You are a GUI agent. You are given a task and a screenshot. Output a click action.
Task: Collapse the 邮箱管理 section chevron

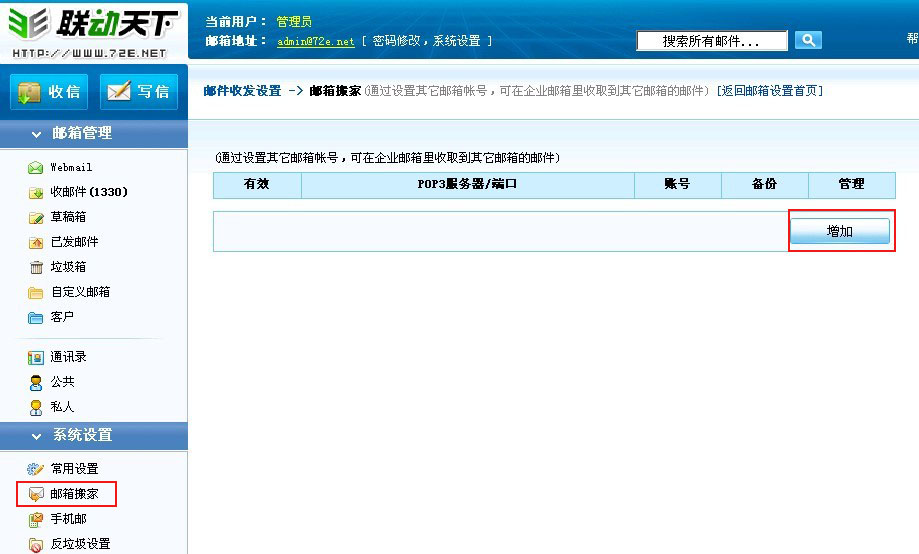point(36,134)
